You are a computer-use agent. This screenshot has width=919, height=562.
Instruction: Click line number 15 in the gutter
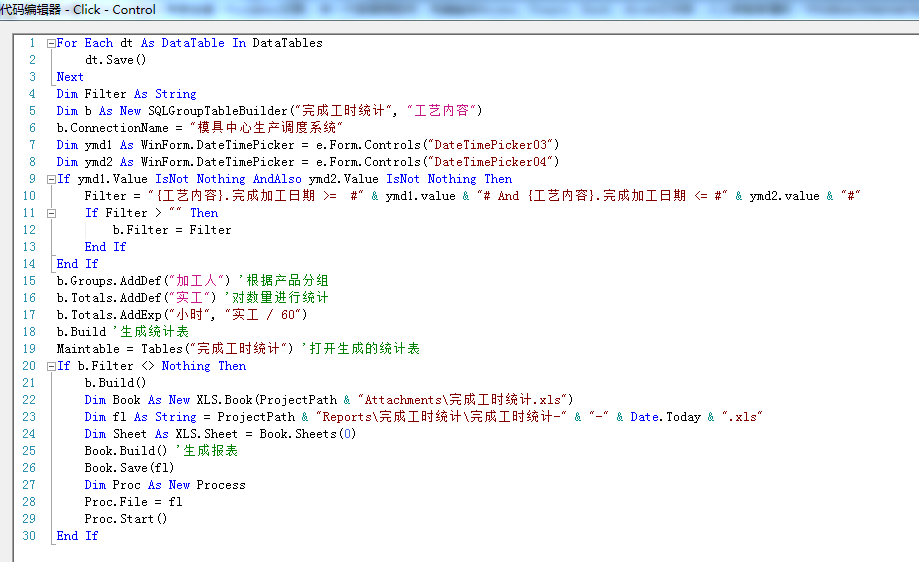click(x=29, y=281)
